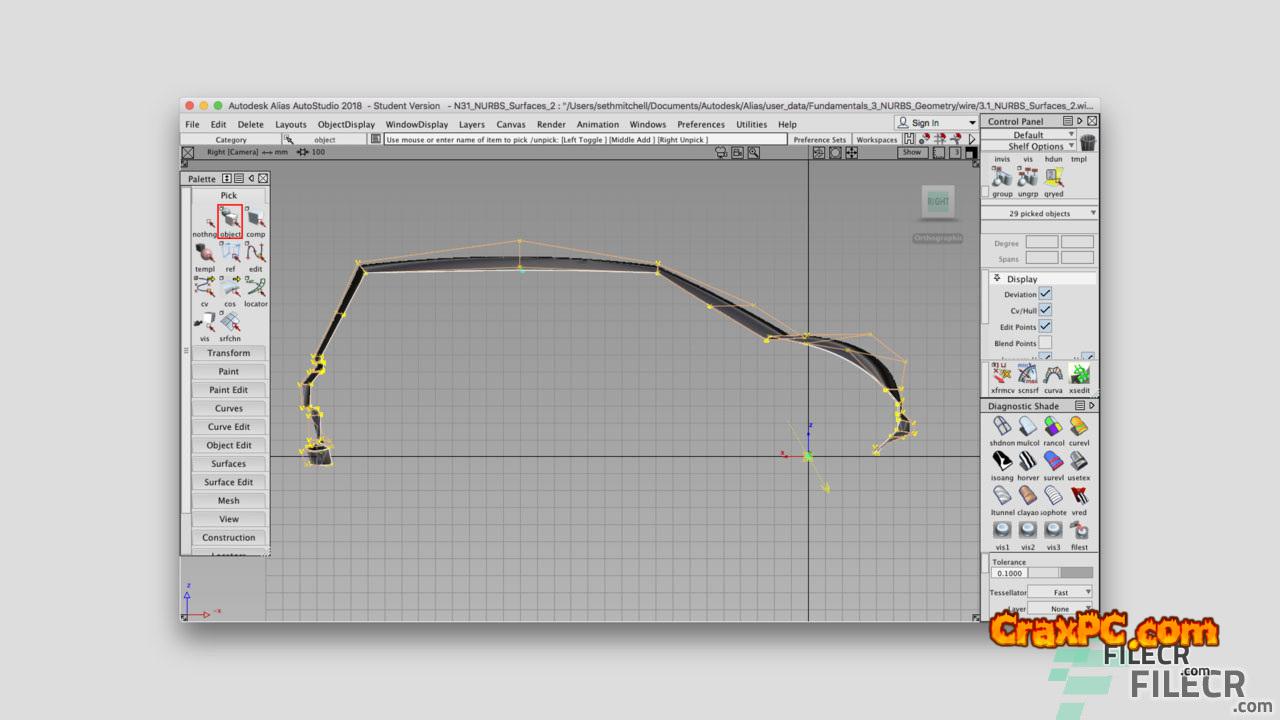1280x720 pixels.
Task: Select the Pick locator tool
Action: coord(256,288)
